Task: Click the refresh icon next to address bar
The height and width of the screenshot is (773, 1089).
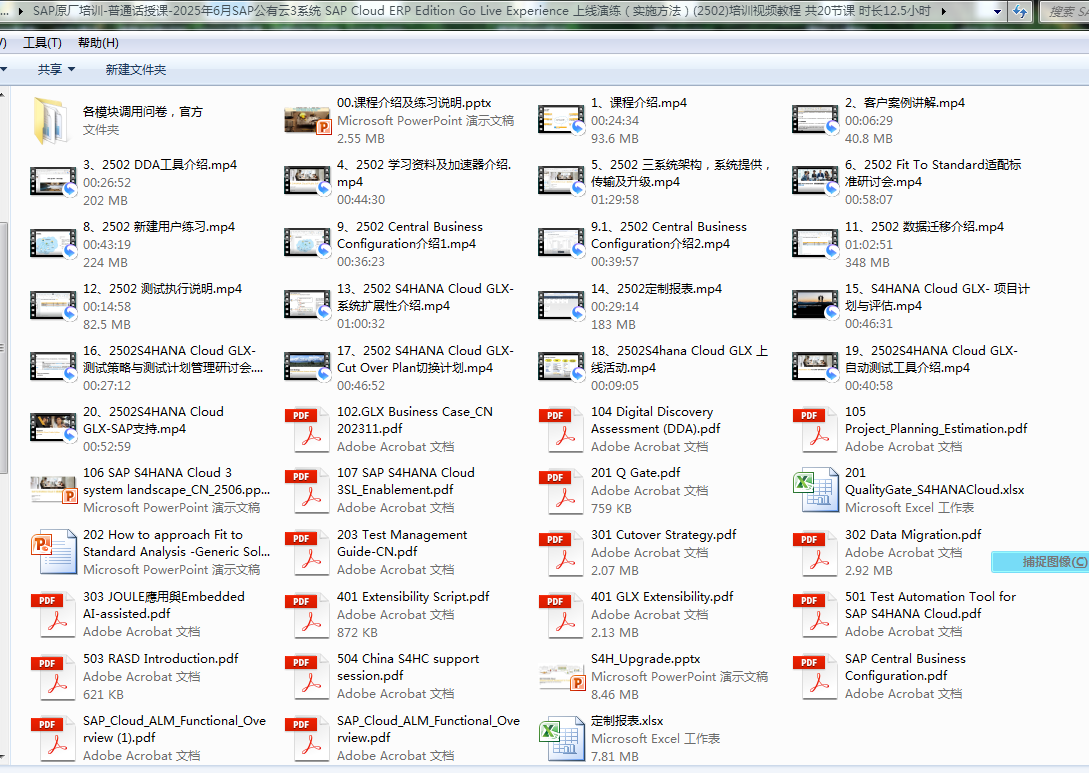Action: tap(1019, 11)
